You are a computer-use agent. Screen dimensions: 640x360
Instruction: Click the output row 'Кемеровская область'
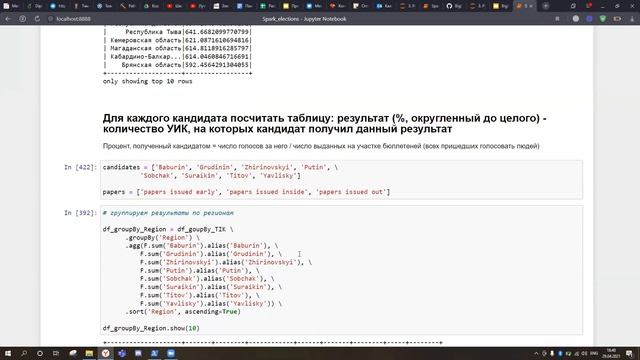tap(177, 40)
